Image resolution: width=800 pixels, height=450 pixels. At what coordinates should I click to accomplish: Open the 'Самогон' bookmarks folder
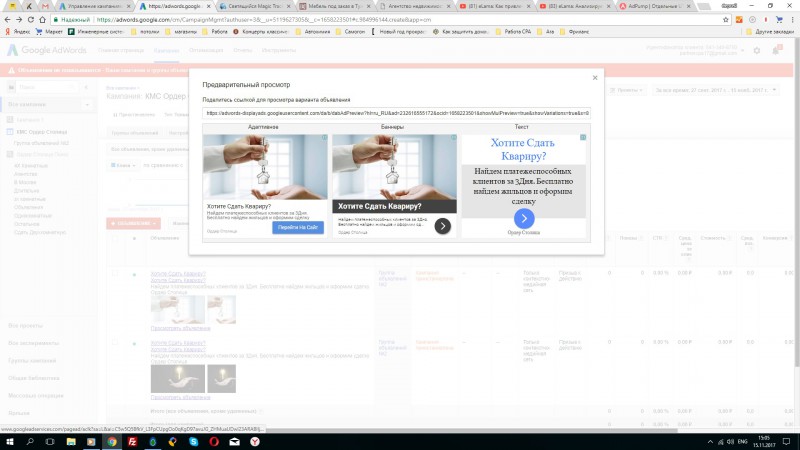351,32
